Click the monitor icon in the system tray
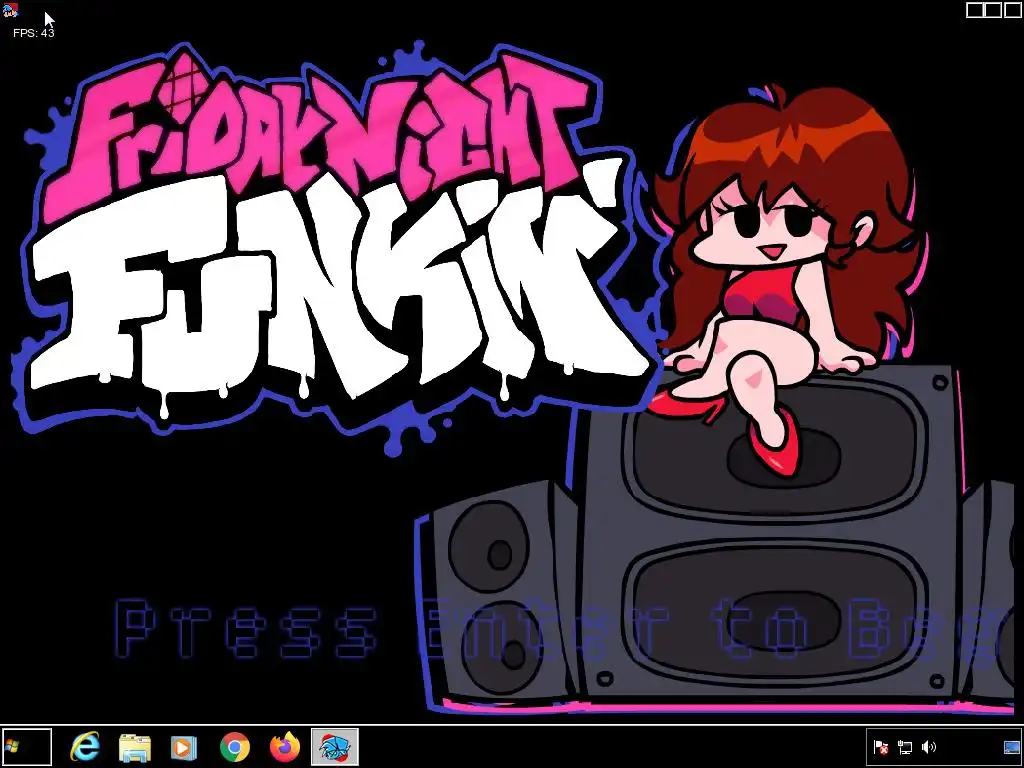1024x768 pixels. tap(1012, 747)
